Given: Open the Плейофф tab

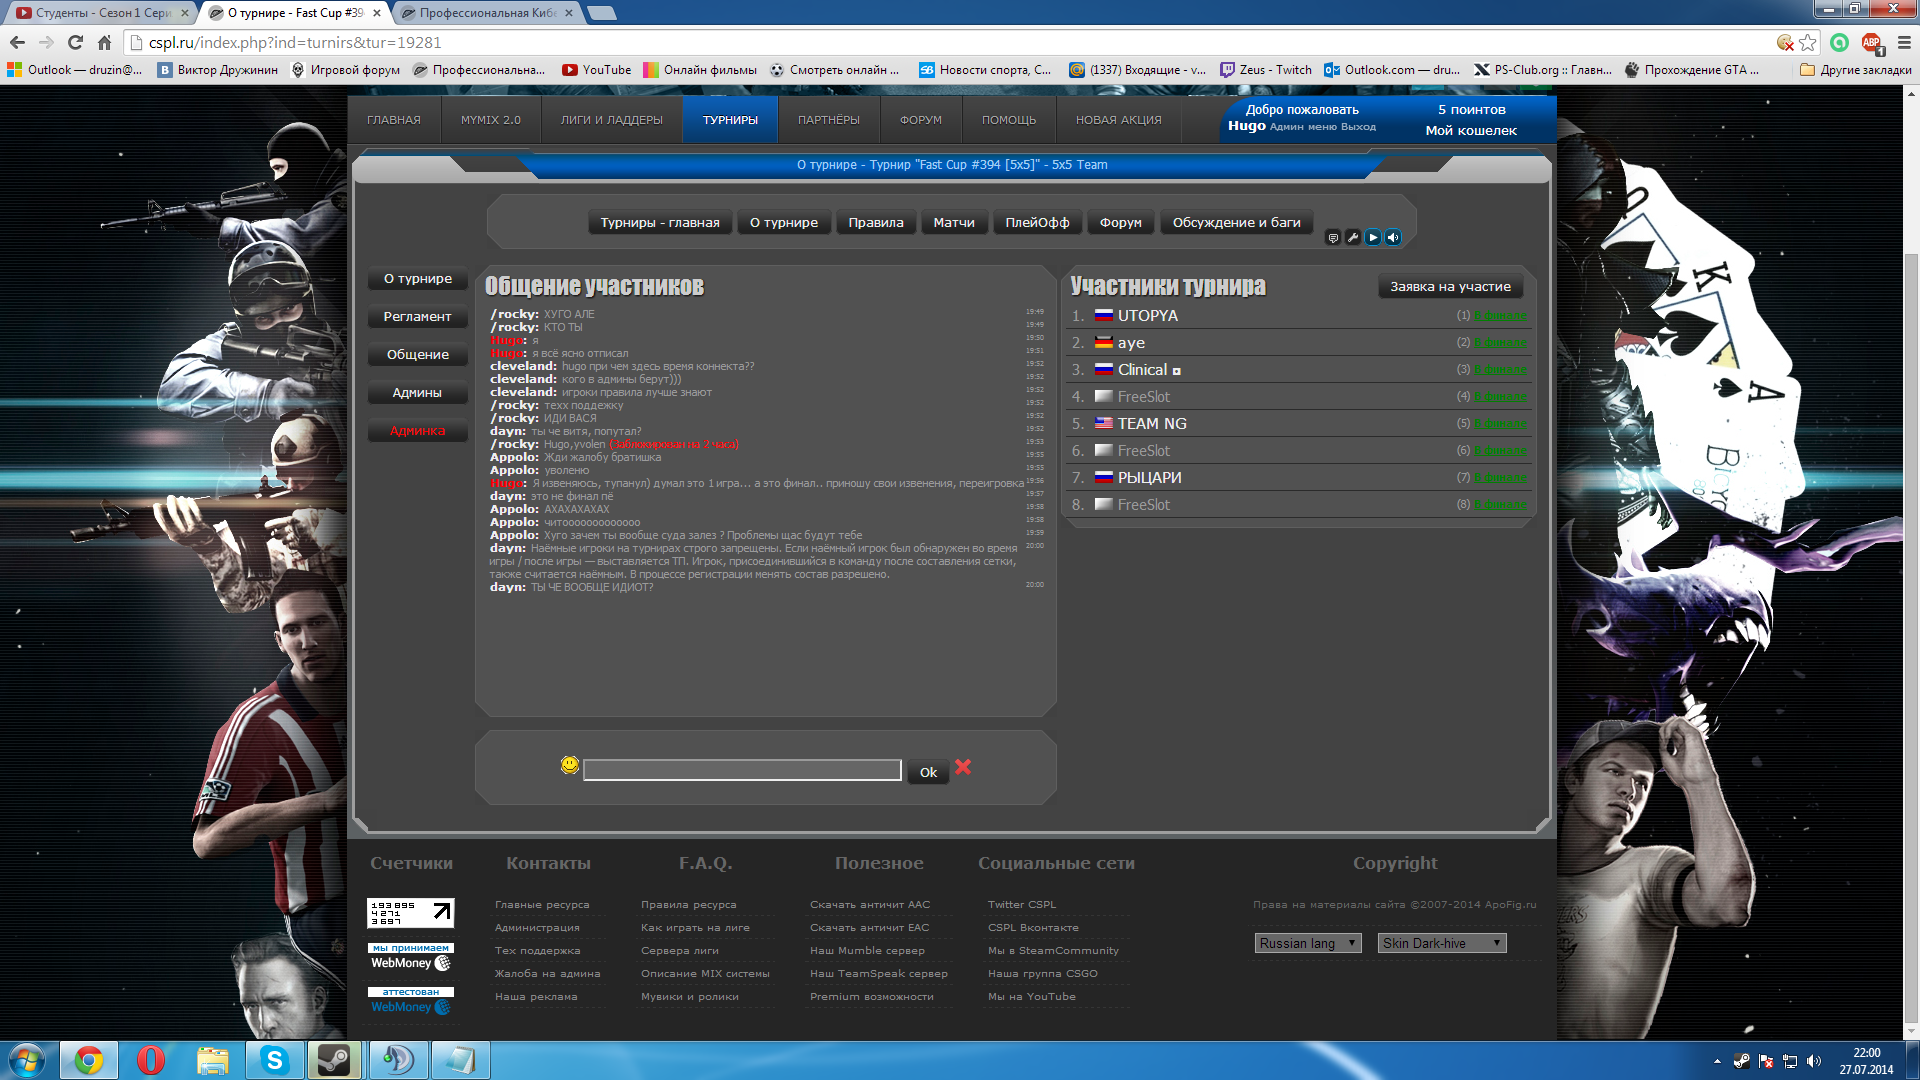Looking at the screenshot, I should click(x=1037, y=223).
